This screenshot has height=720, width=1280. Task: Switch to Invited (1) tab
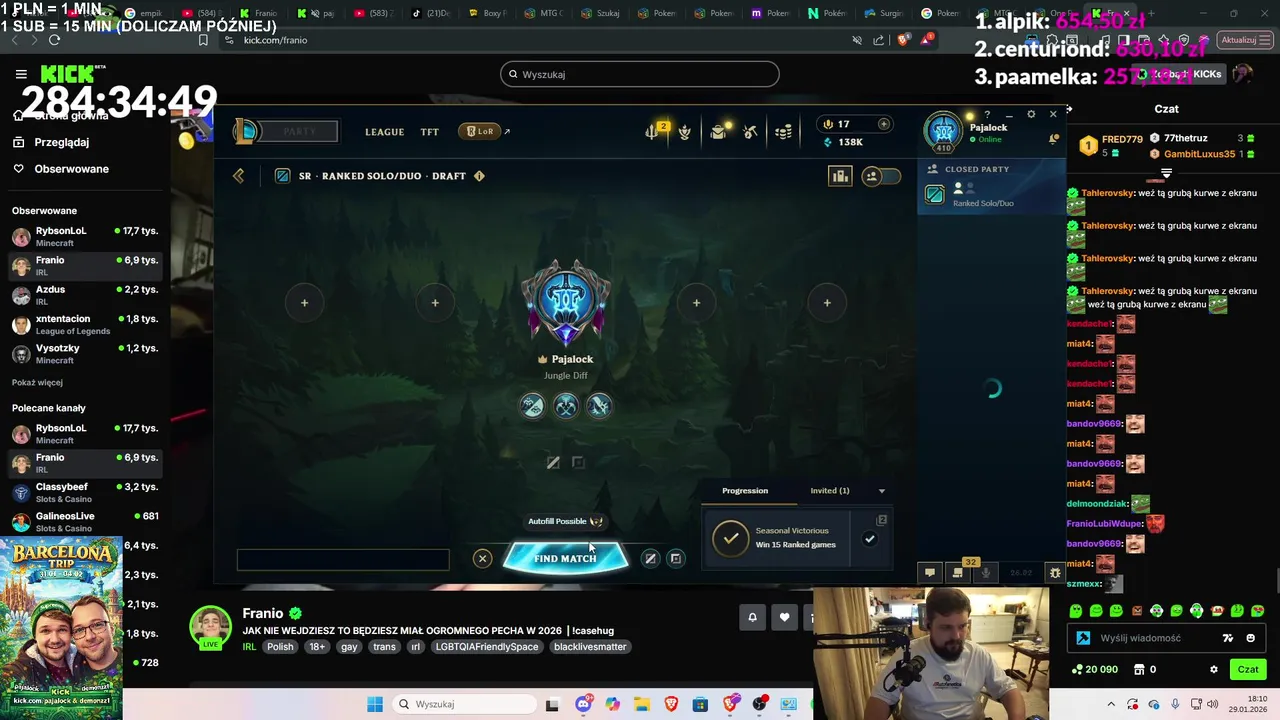coord(830,491)
